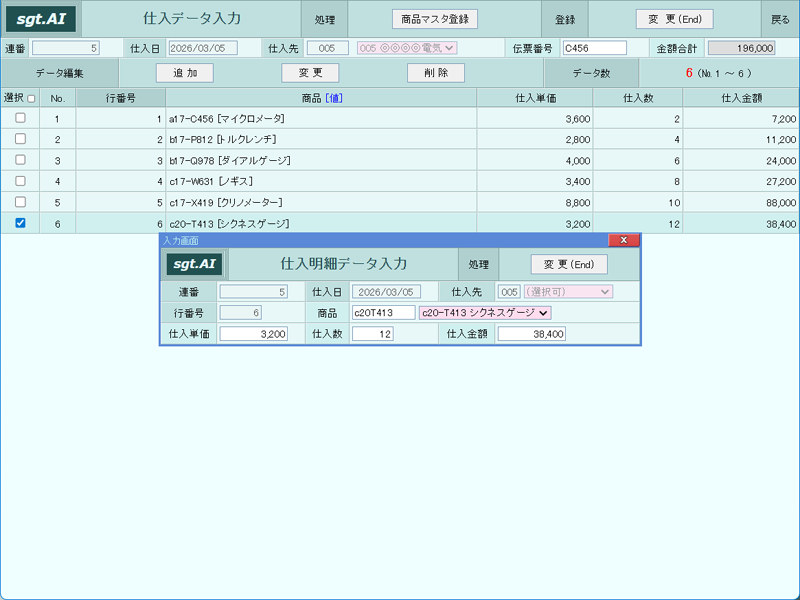Click the 仕入日 date field in popup

pyautogui.click(x=386, y=292)
